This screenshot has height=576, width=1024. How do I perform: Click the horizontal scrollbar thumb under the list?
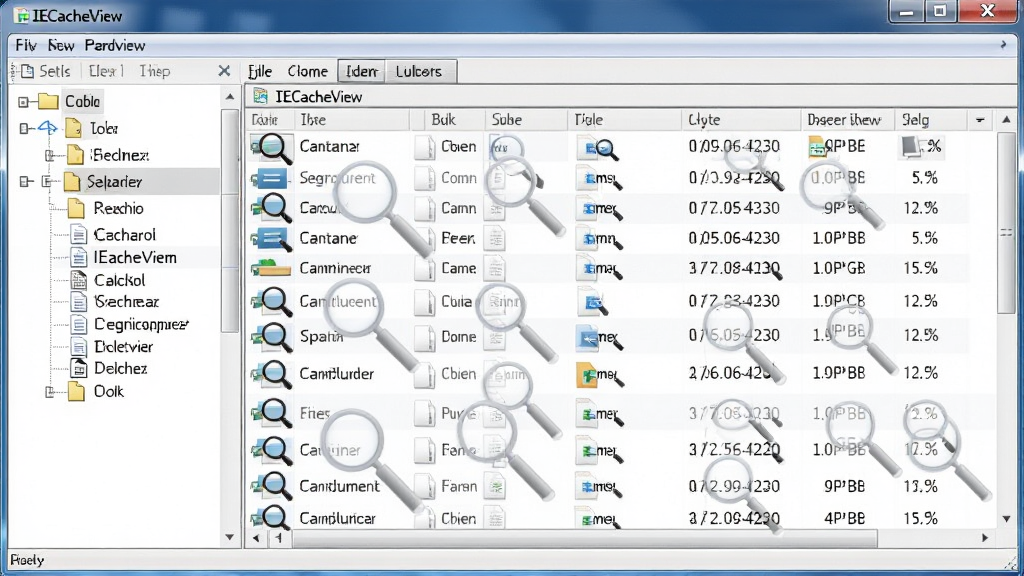pos(584,538)
